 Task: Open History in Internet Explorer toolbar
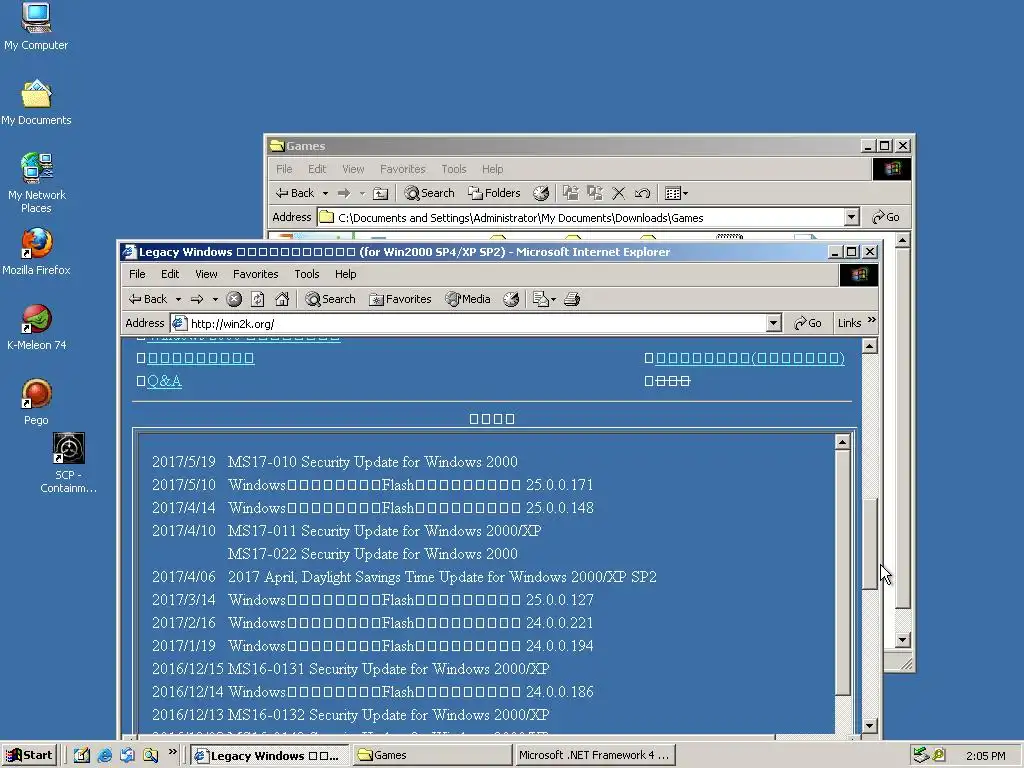(511, 299)
